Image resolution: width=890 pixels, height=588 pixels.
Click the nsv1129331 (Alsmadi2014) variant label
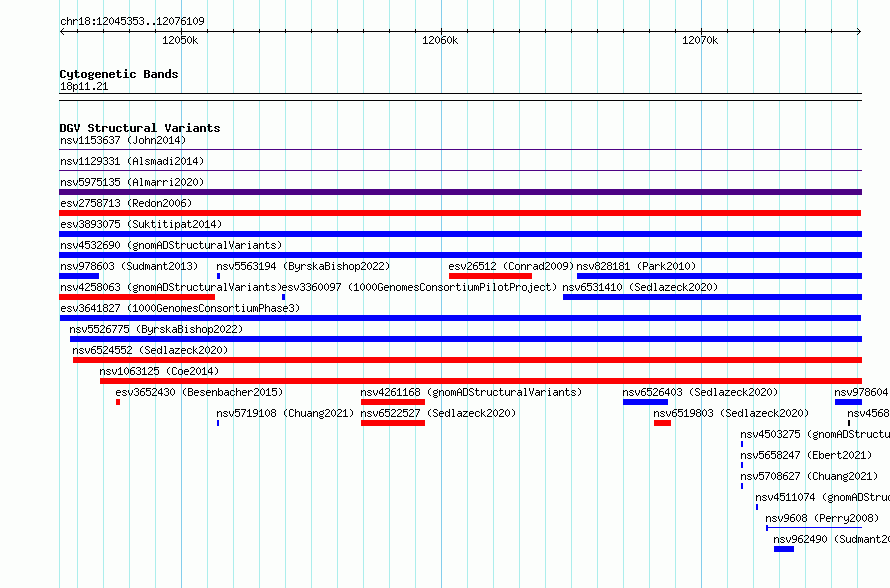132,161
